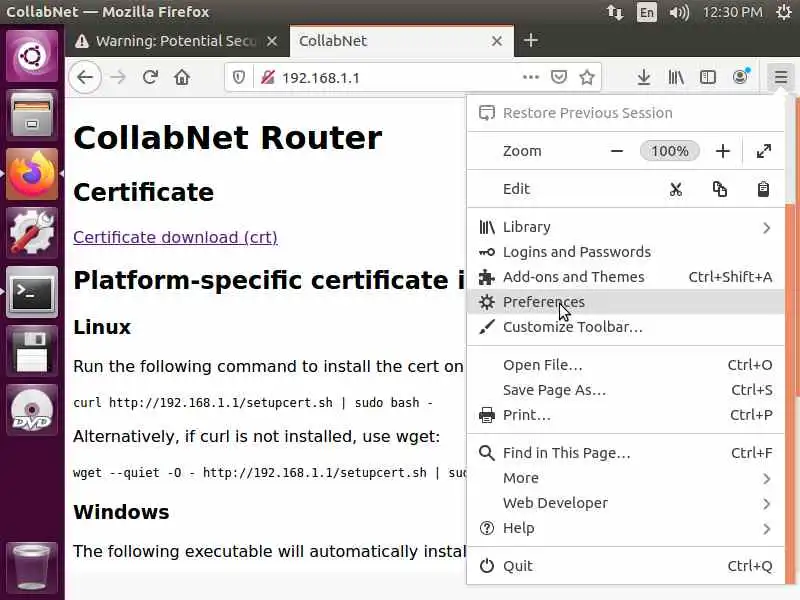Switch to the CollabNet tab

pos(402,41)
